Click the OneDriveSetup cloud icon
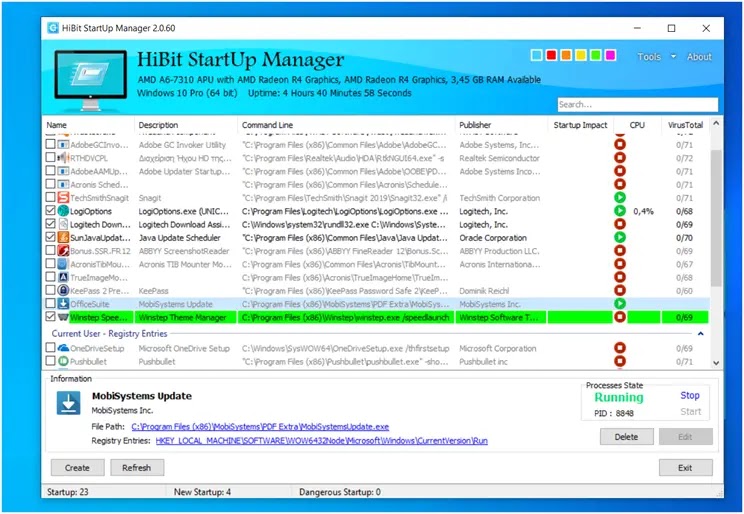 [x=63, y=348]
